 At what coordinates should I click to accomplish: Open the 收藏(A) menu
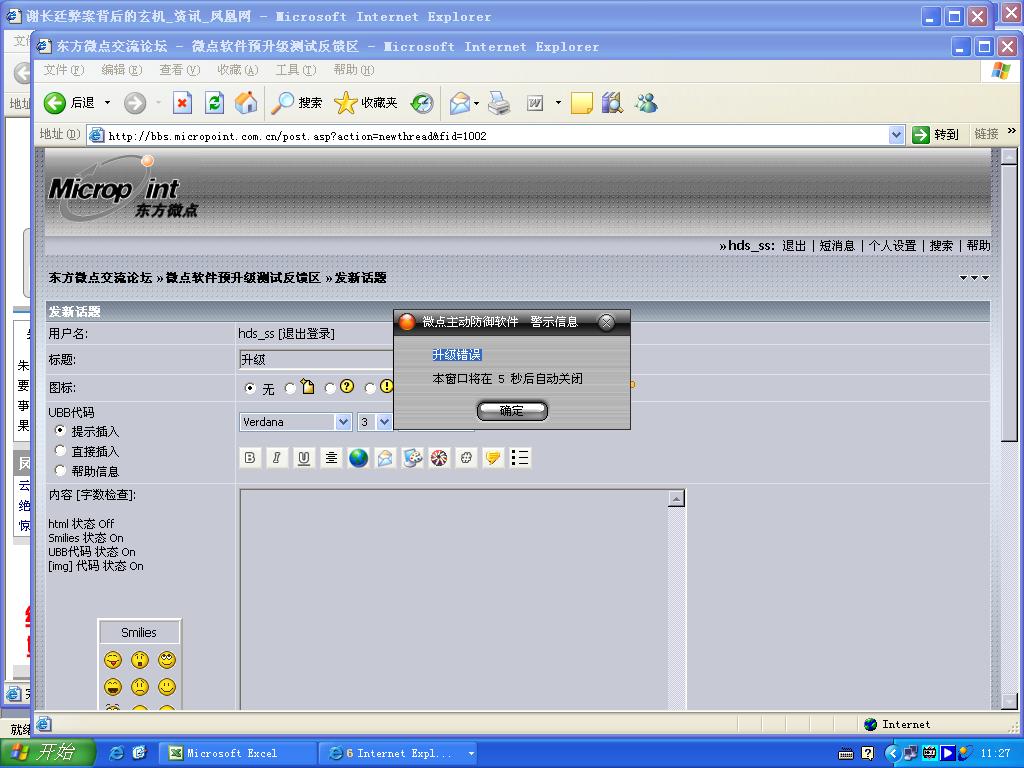click(x=238, y=70)
